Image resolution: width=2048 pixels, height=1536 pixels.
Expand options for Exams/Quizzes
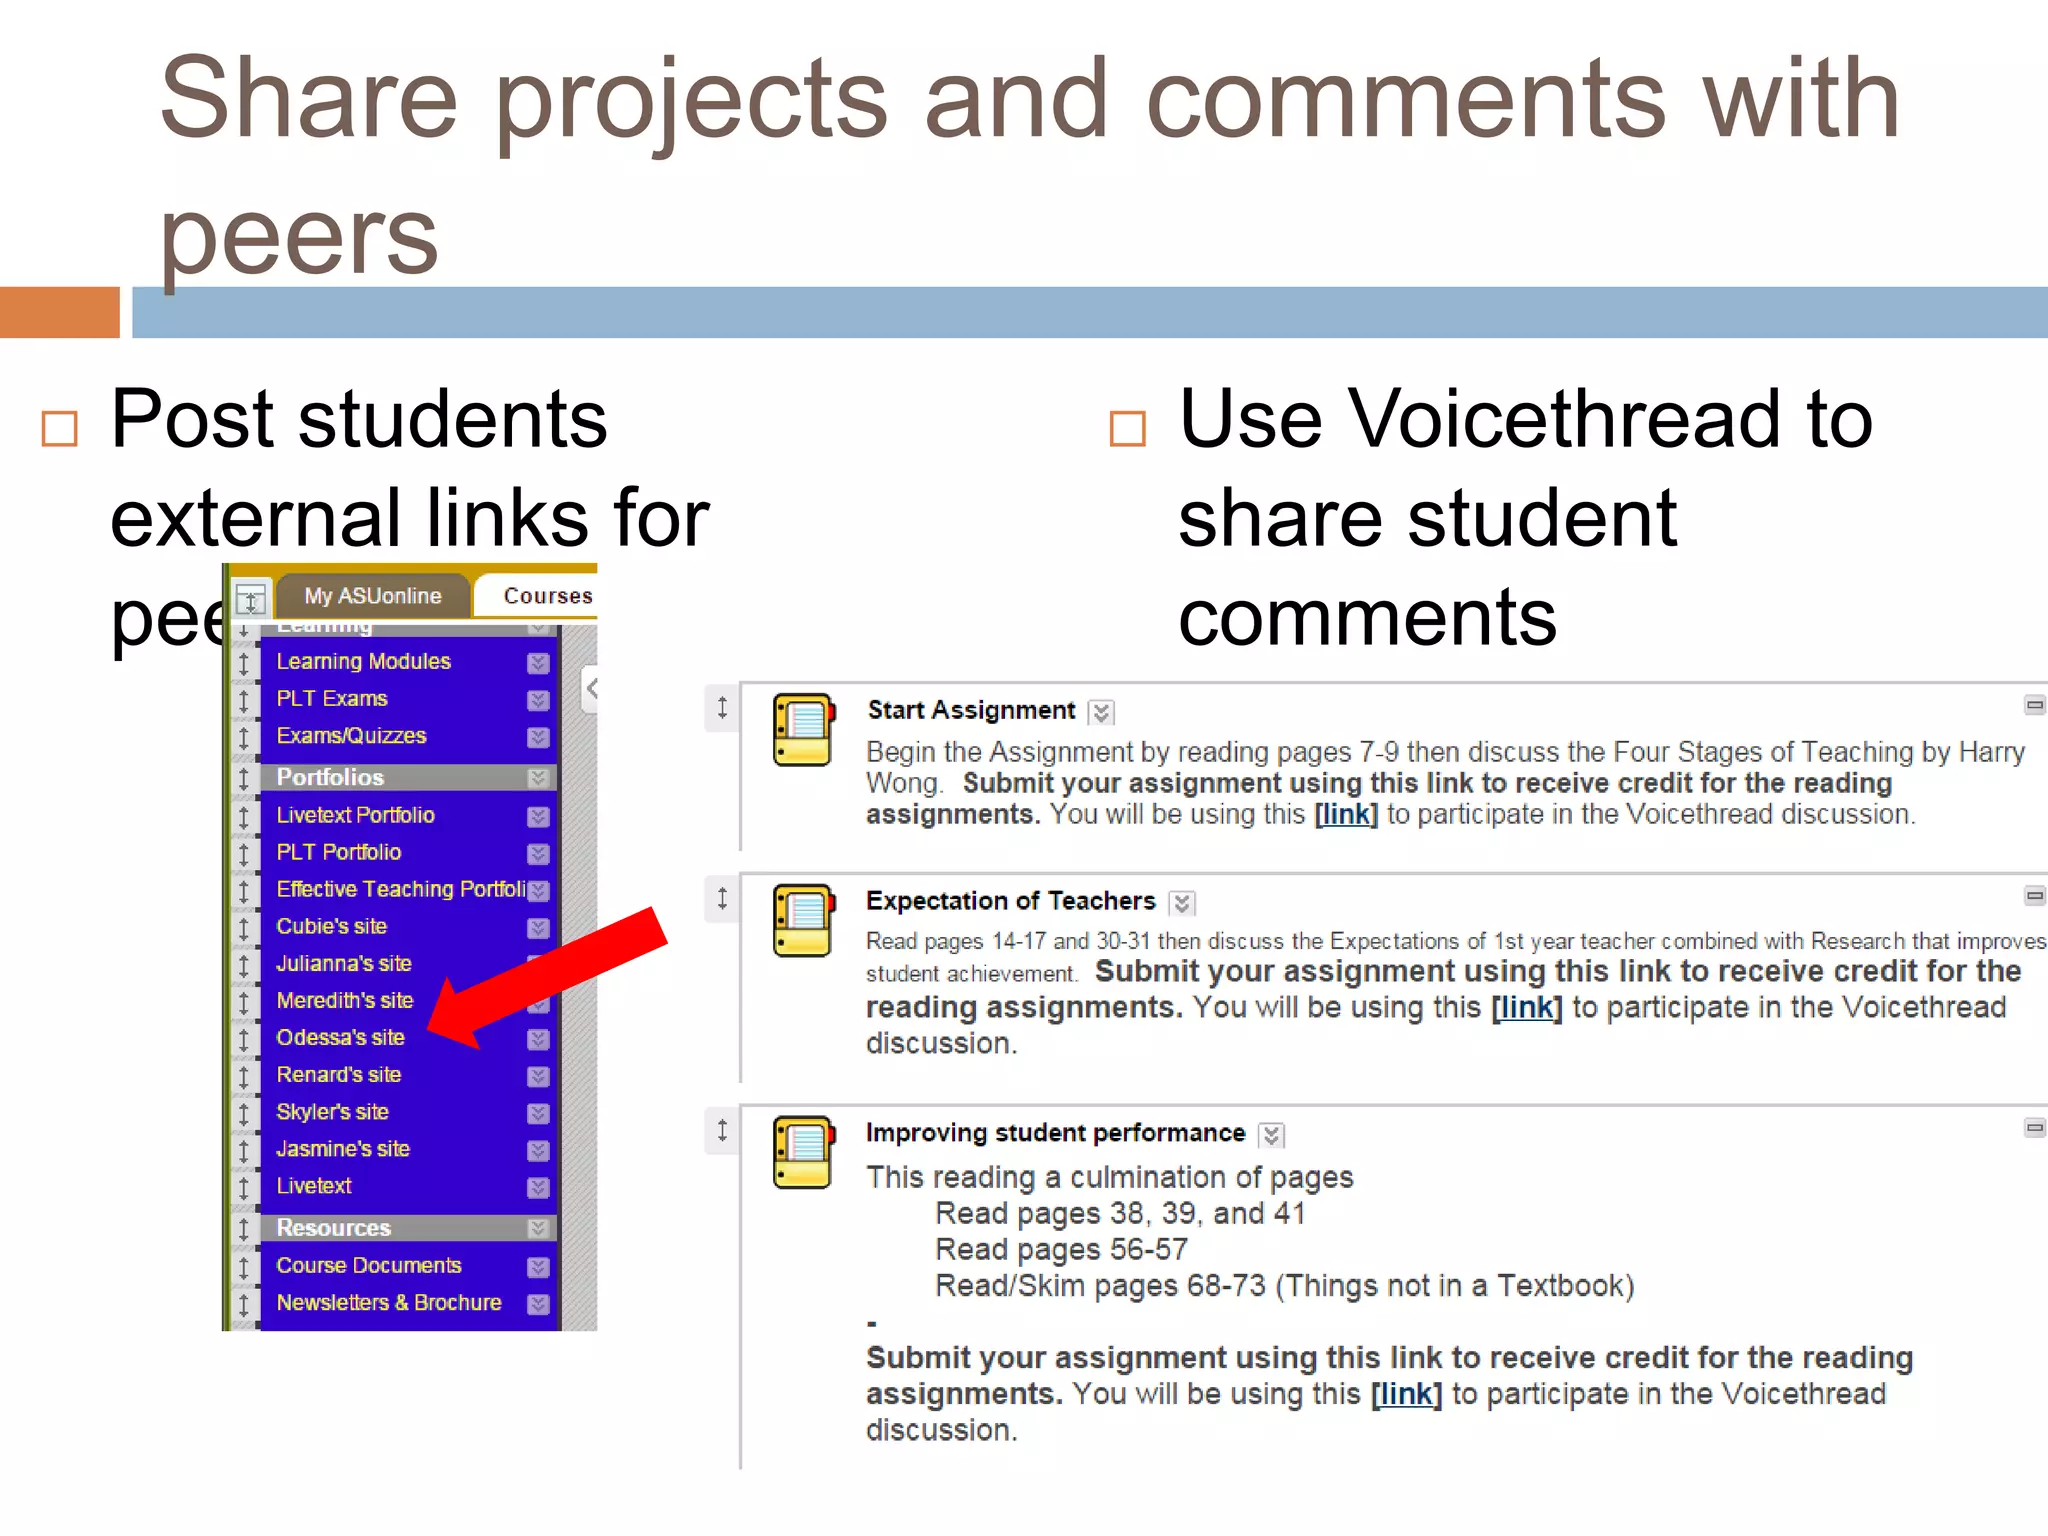pyautogui.click(x=538, y=737)
